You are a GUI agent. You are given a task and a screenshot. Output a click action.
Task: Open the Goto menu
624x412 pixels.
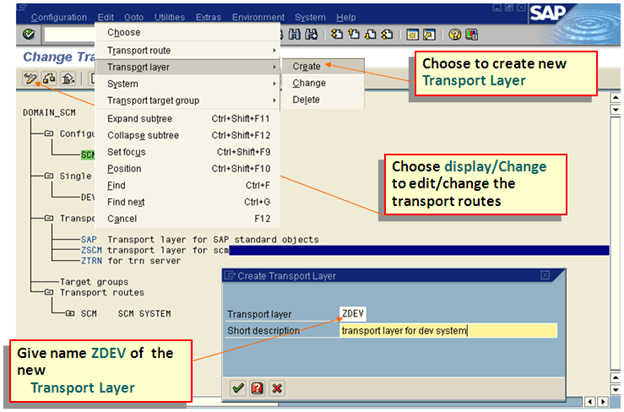pyautogui.click(x=134, y=18)
